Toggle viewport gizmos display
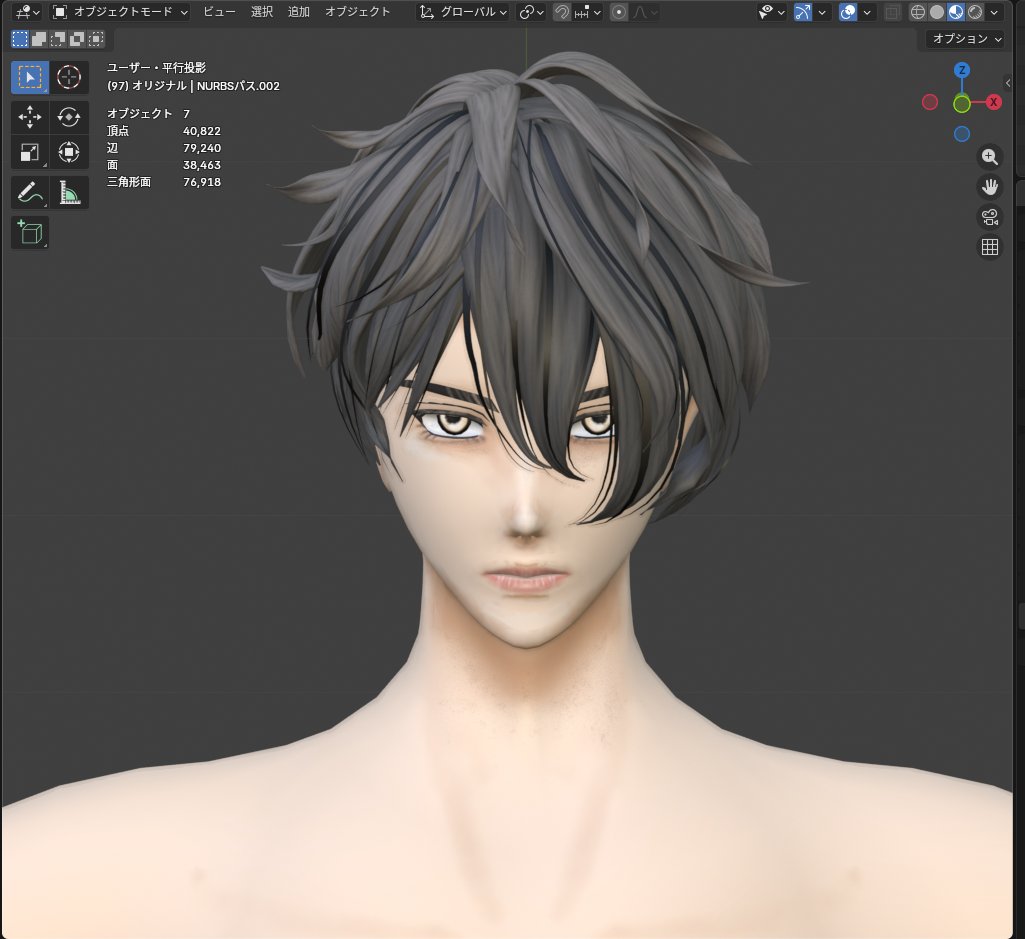 click(803, 12)
